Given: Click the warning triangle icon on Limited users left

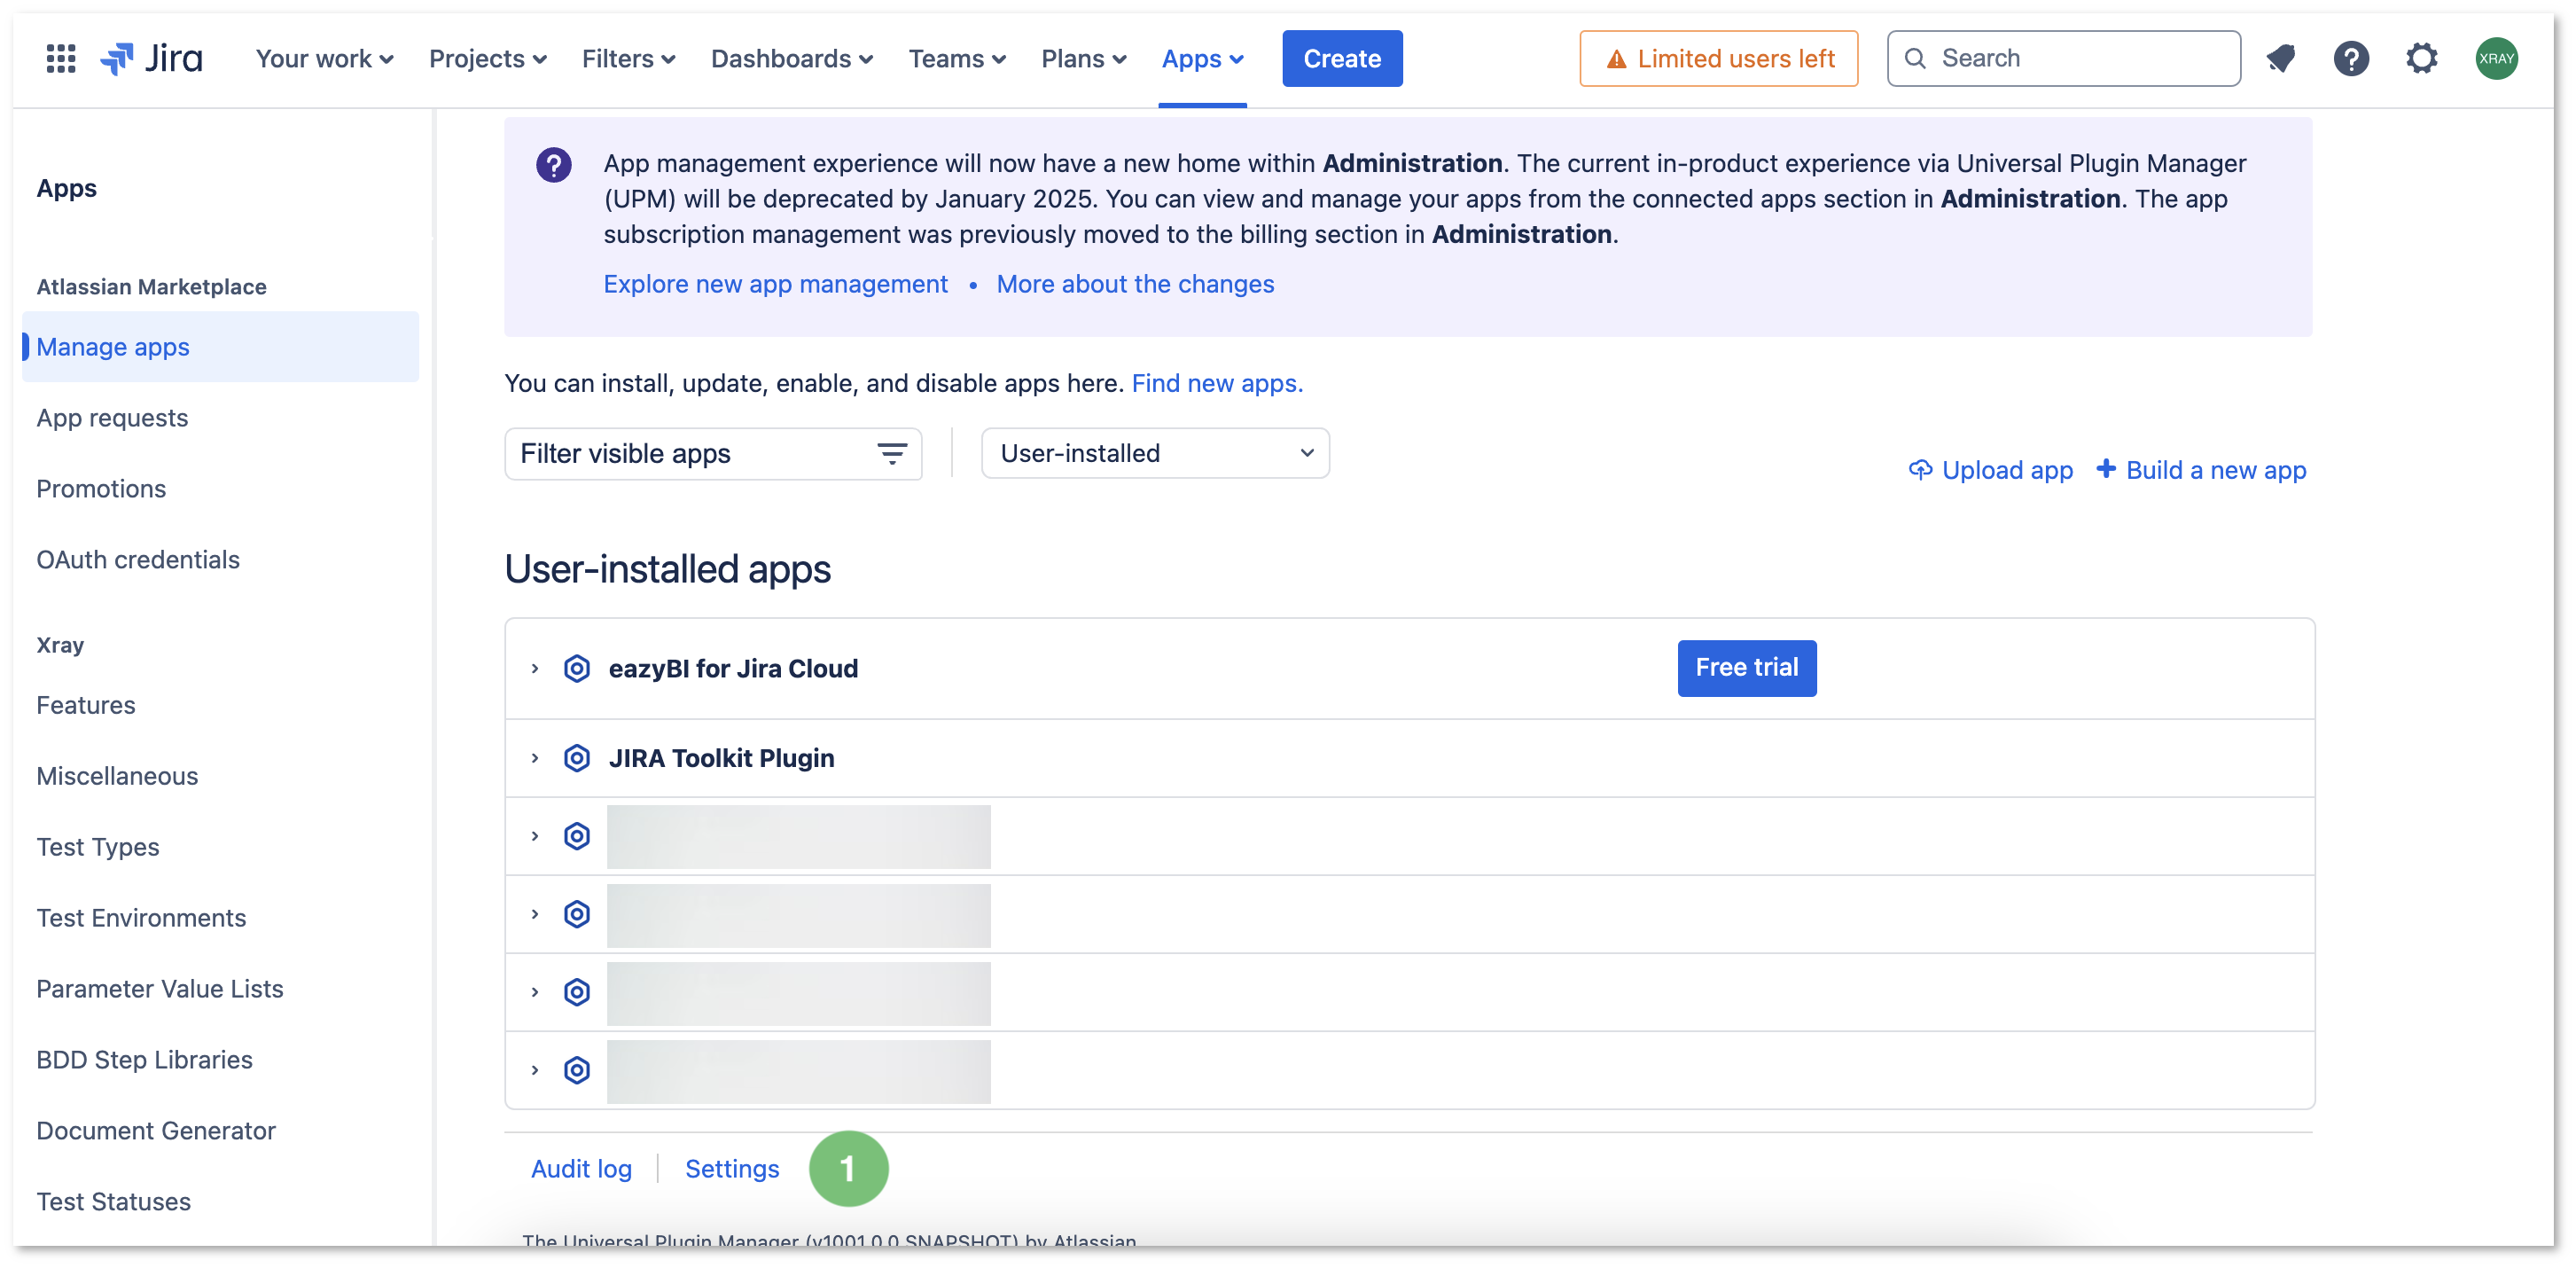Looking at the screenshot, I should click(1616, 59).
